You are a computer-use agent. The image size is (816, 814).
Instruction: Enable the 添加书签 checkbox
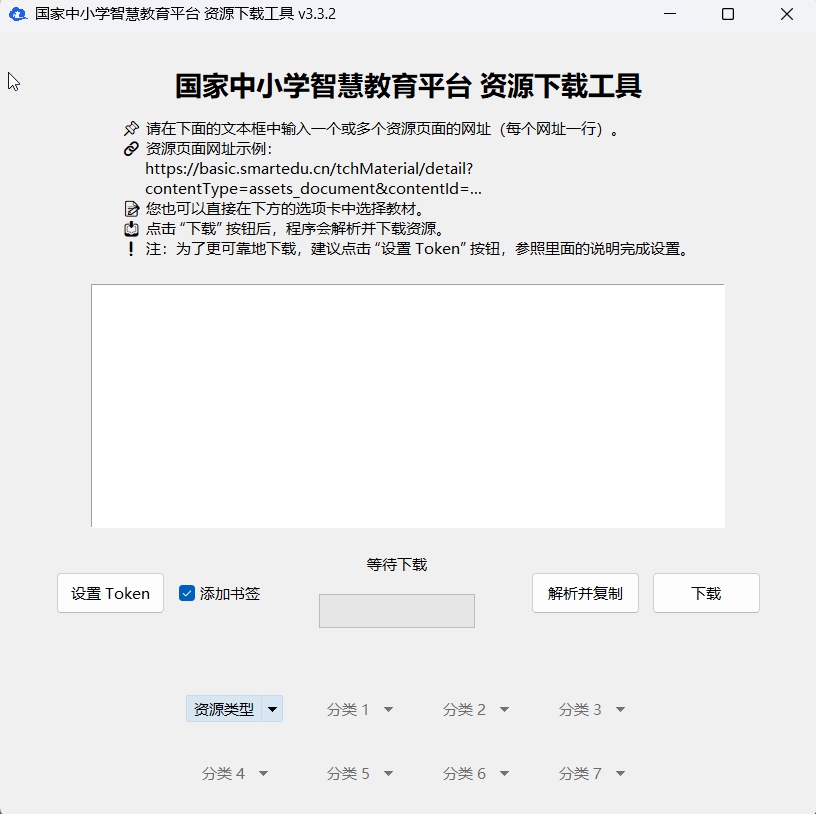186,593
